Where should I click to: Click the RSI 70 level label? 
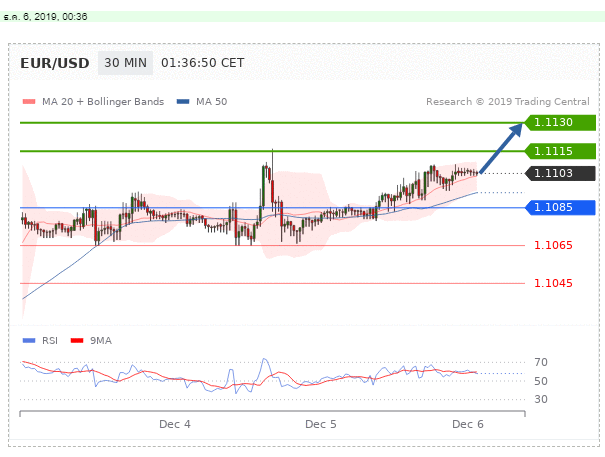pos(541,362)
